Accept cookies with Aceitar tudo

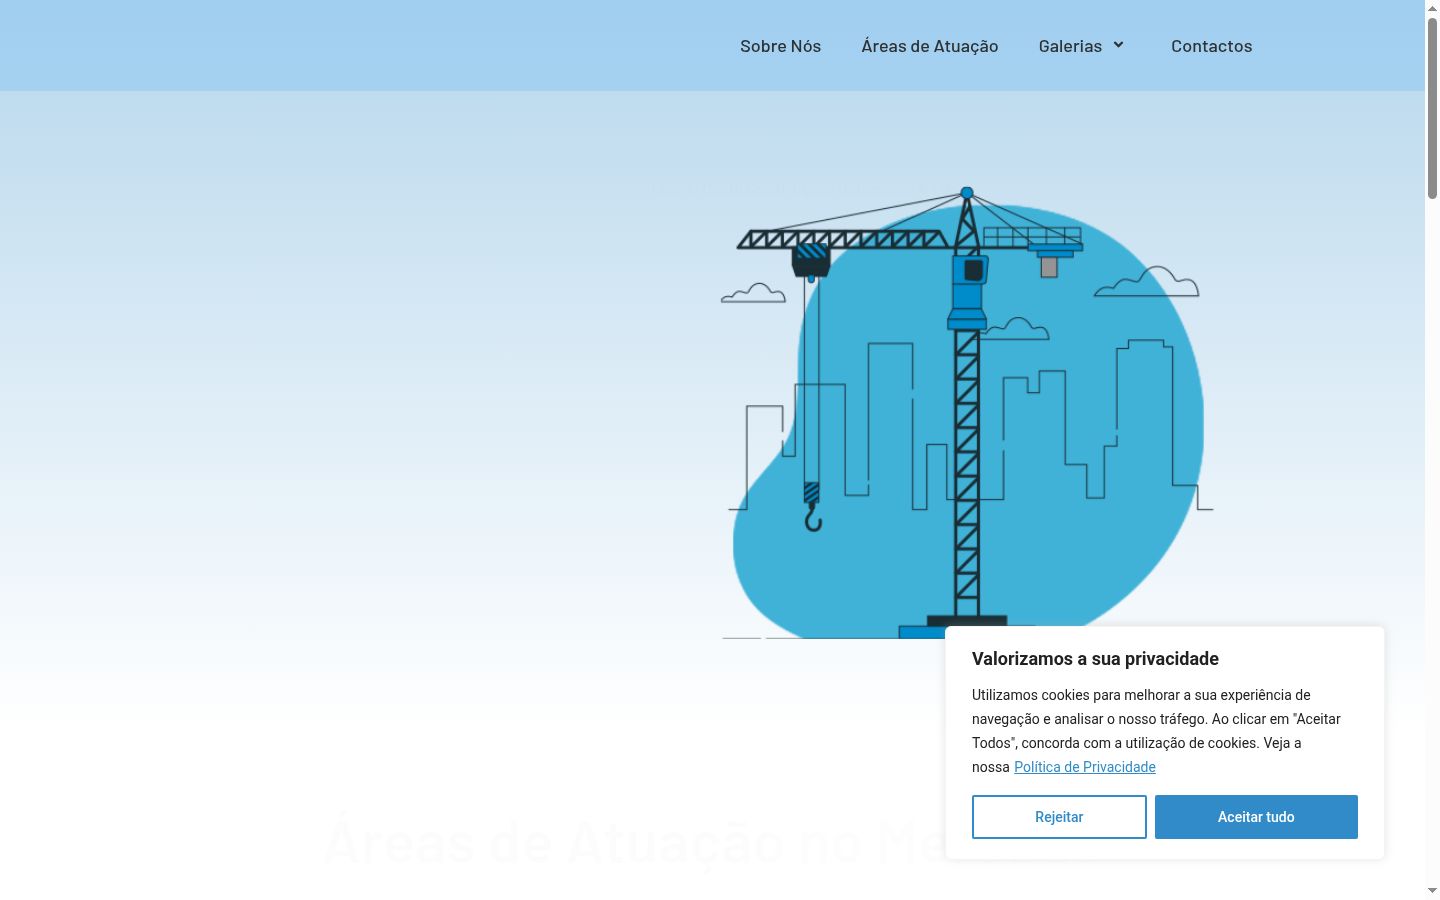tap(1256, 817)
